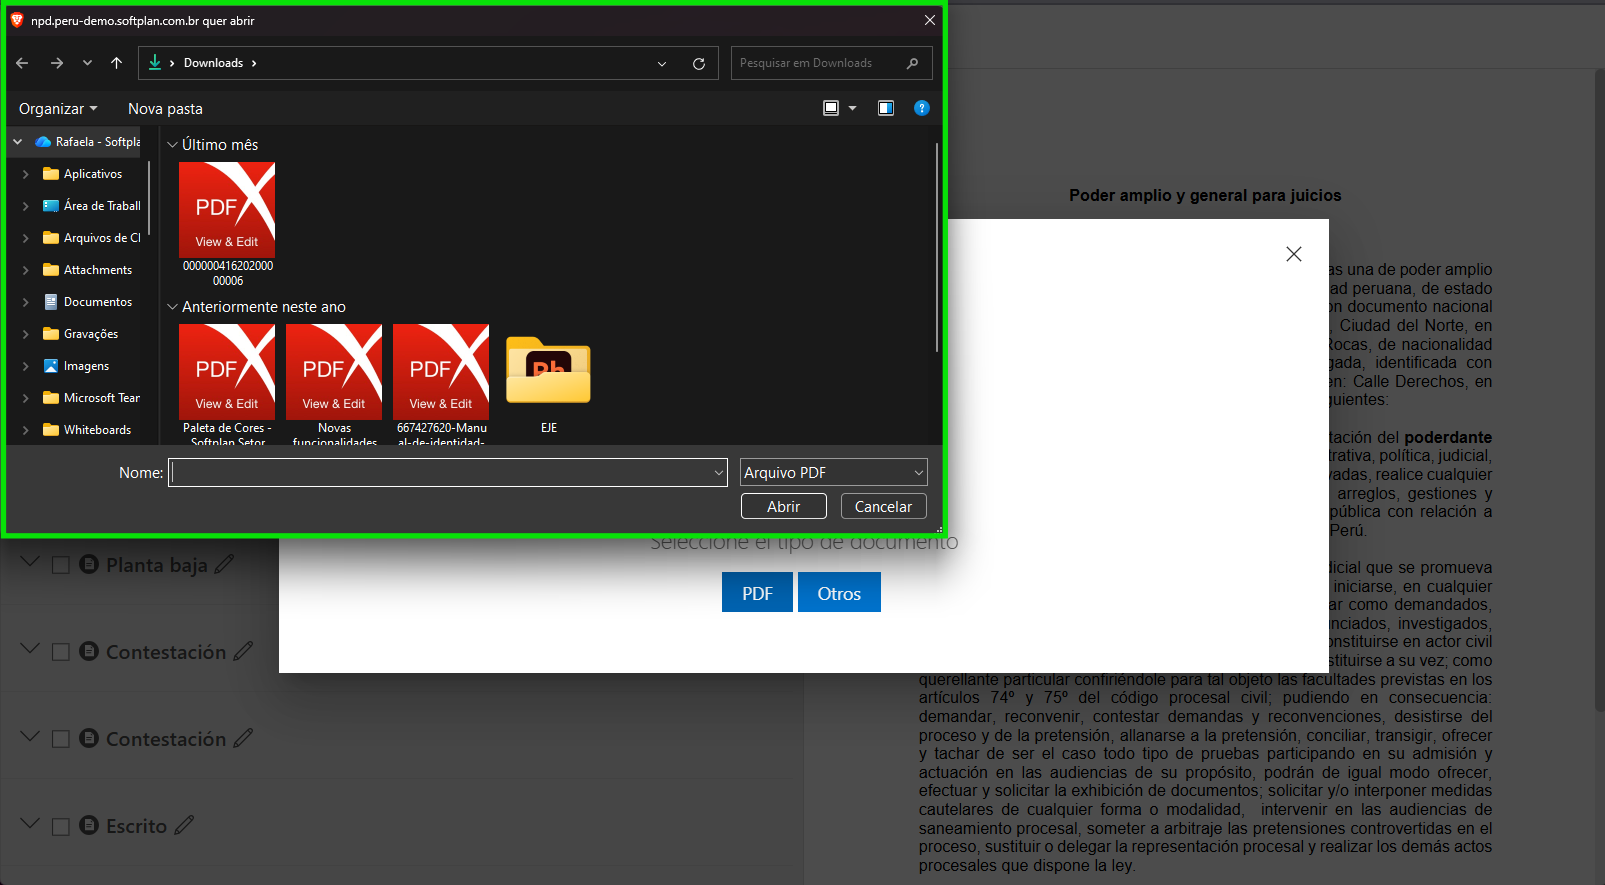
Task: Check the Planta baja checkbox
Action: [60, 566]
